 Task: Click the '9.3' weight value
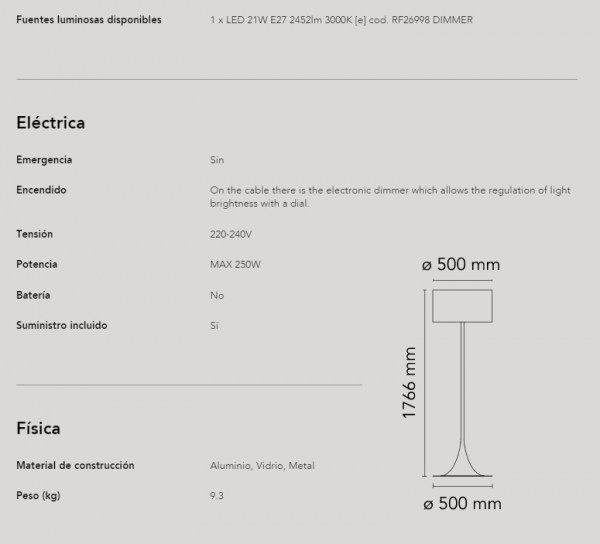(217, 496)
